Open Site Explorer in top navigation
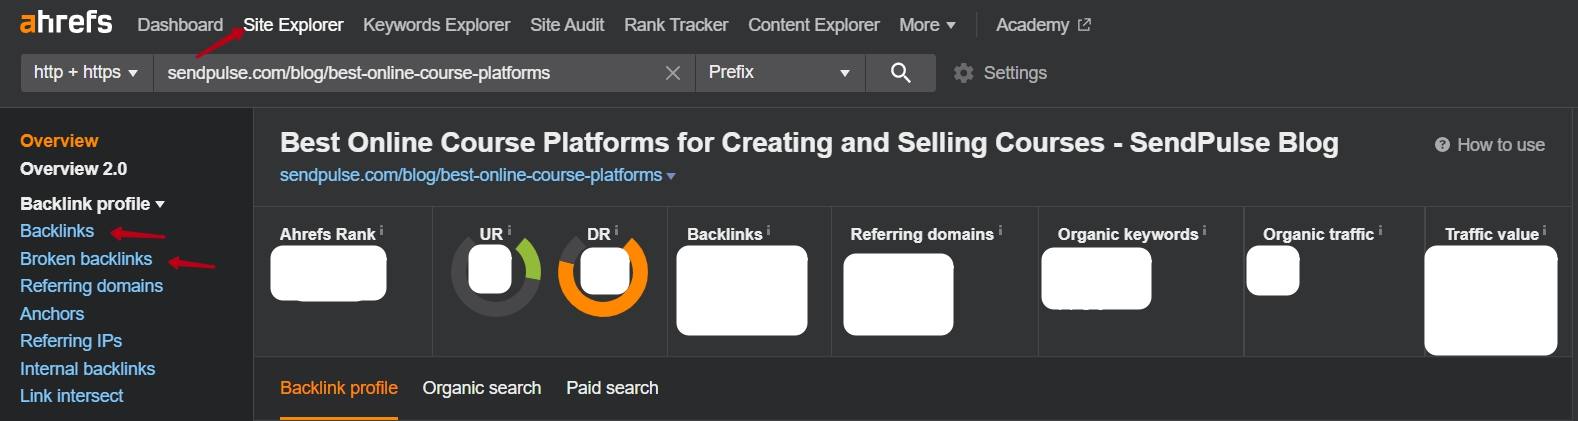 (293, 25)
